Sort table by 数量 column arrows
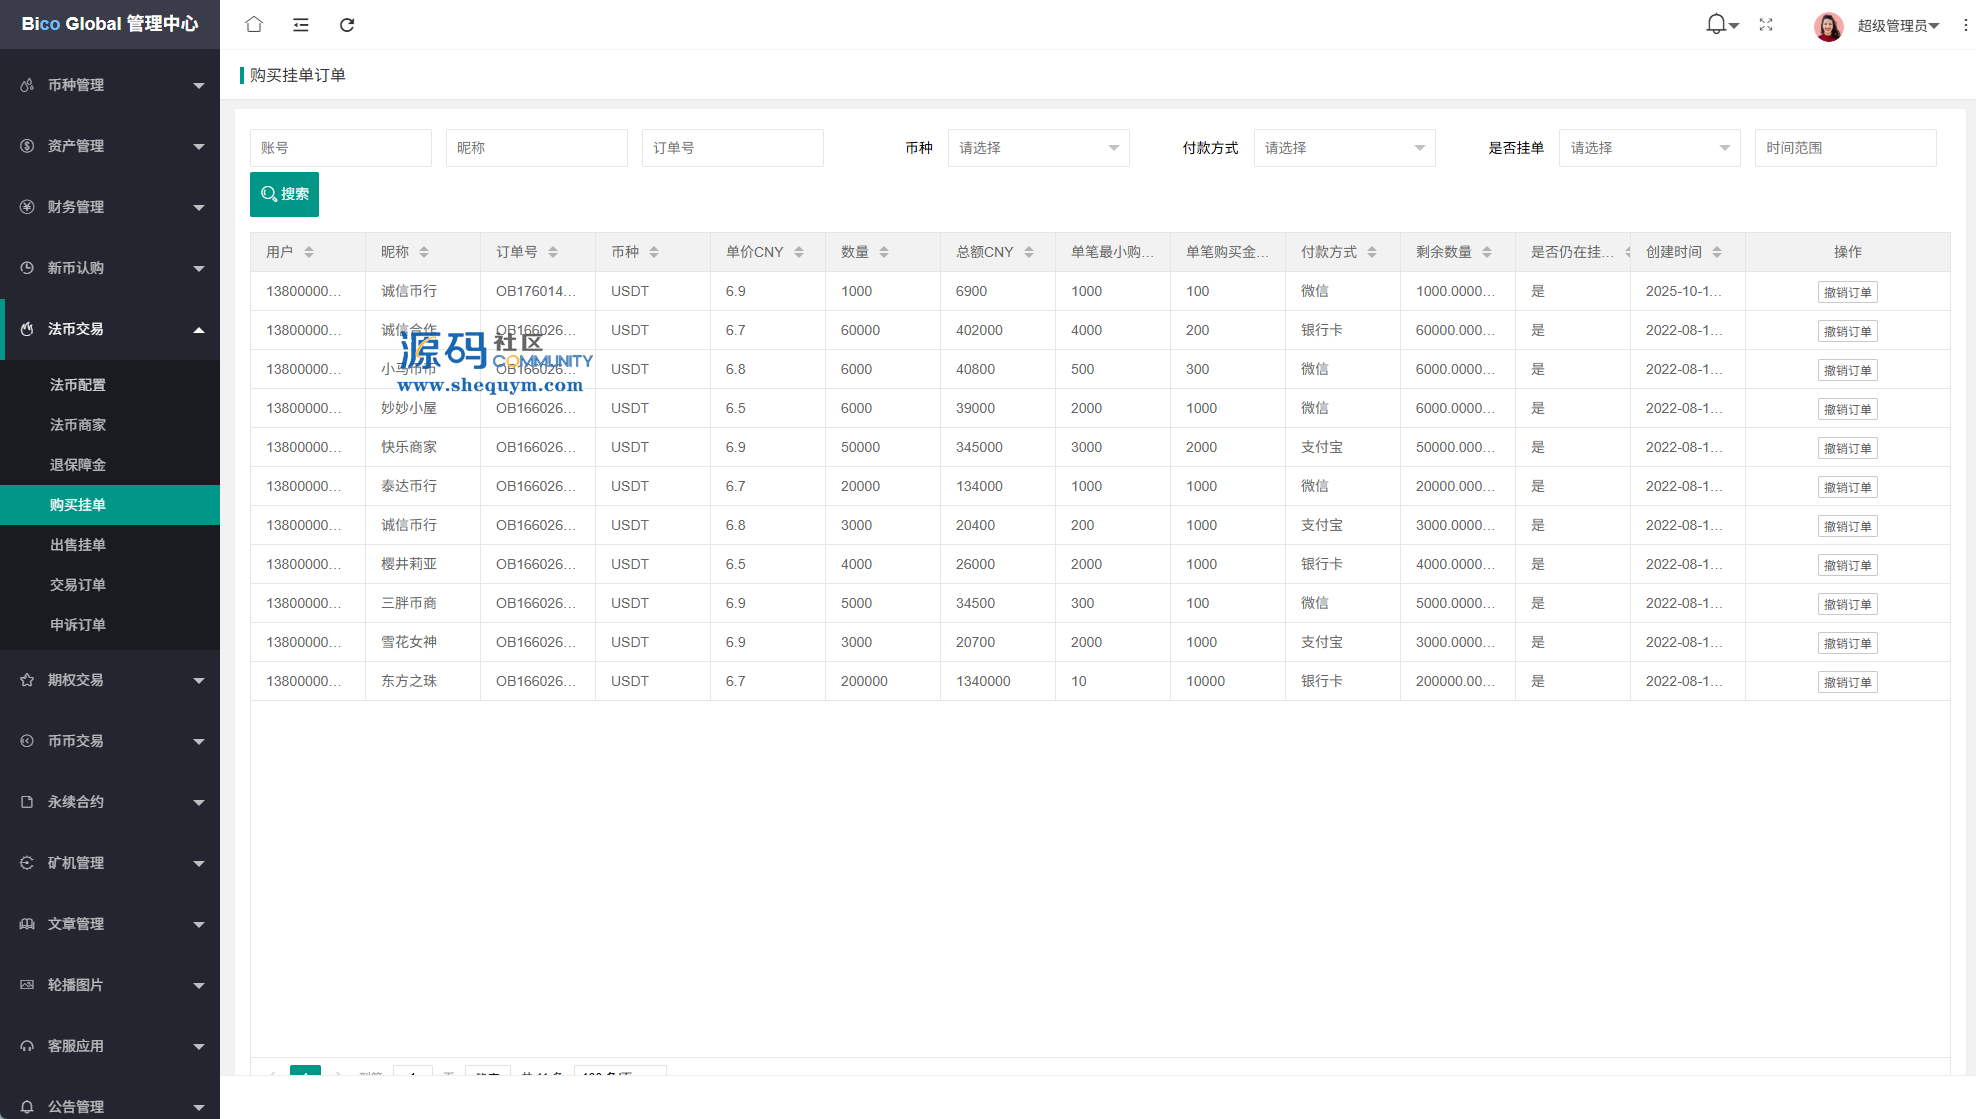1976x1119 pixels. [x=884, y=252]
